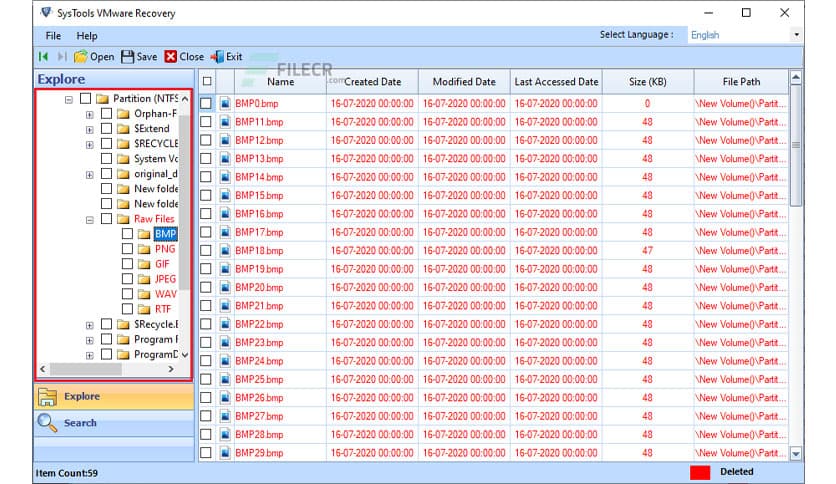Click the file list scroll up arrow
Screen dimensions: 836x484
click(796, 78)
